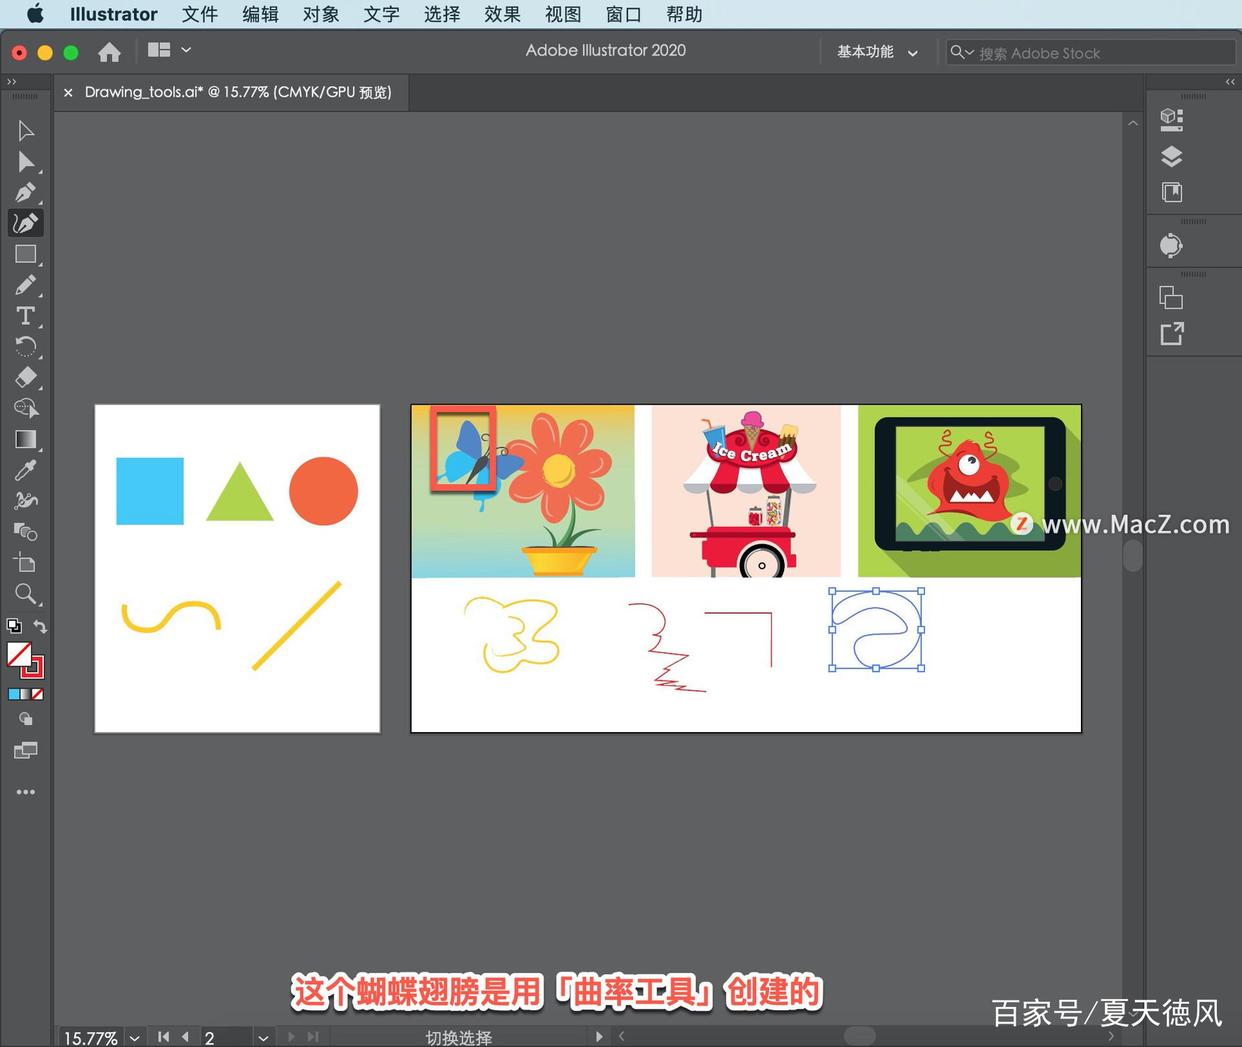Go to the Illustrator home screen
The width and height of the screenshot is (1242, 1047).
pyautogui.click(x=109, y=52)
